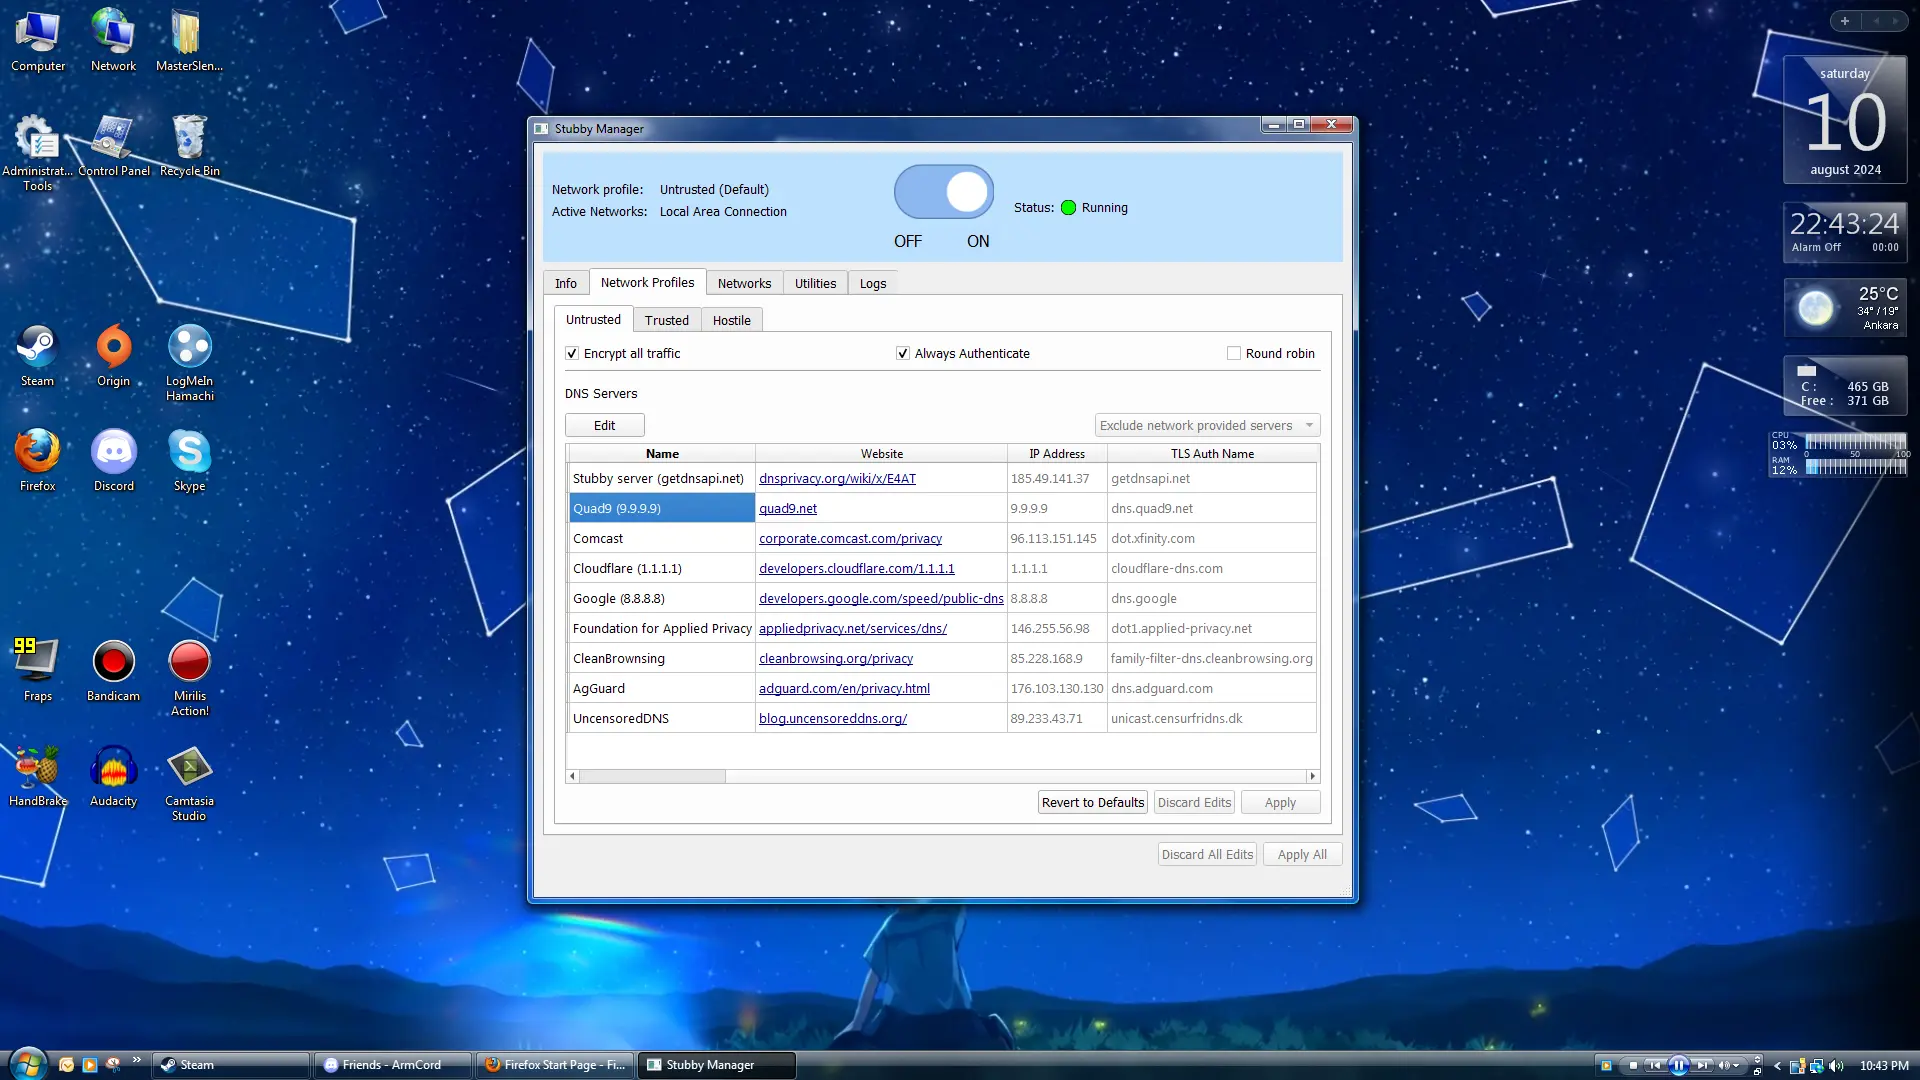Viewport: 1920px width, 1080px height.
Task: Switch to the Networks tab
Action: click(744, 284)
